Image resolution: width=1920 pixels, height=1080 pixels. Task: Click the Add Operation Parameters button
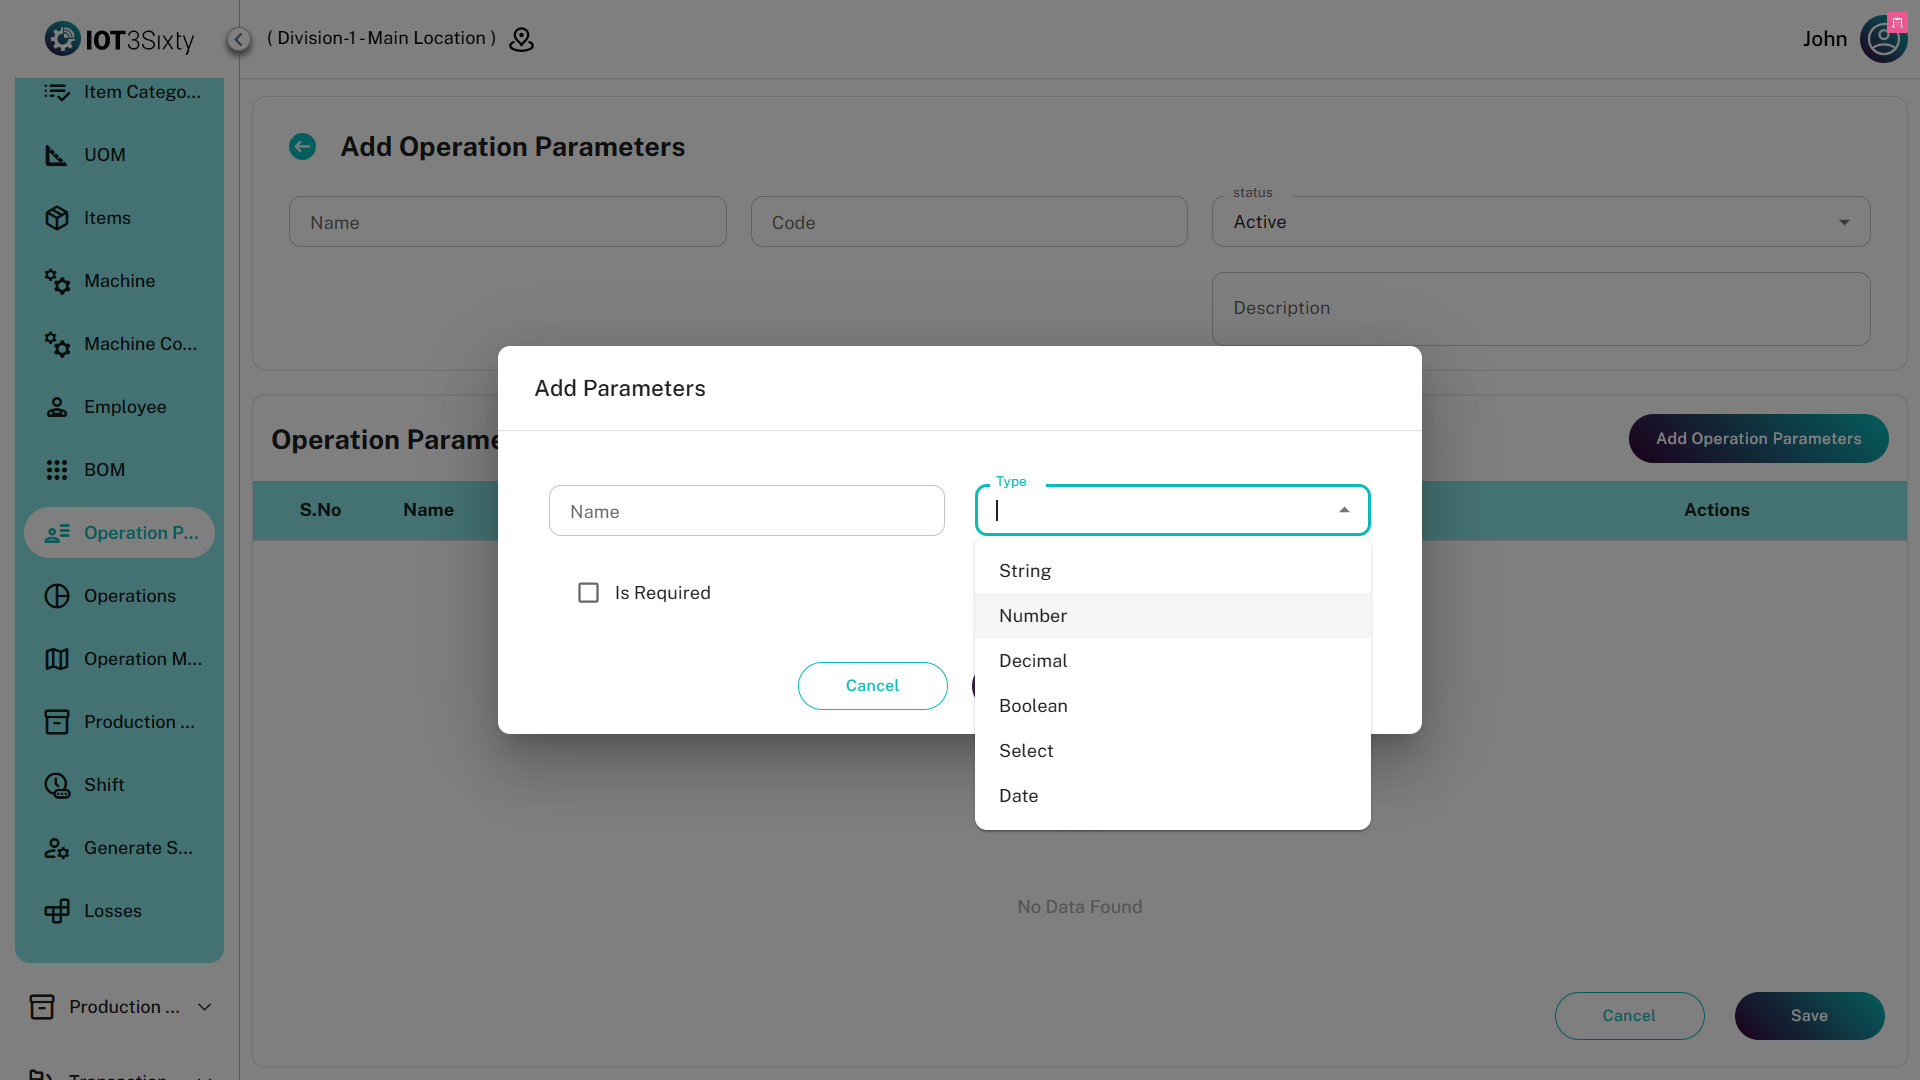(x=1758, y=439)
